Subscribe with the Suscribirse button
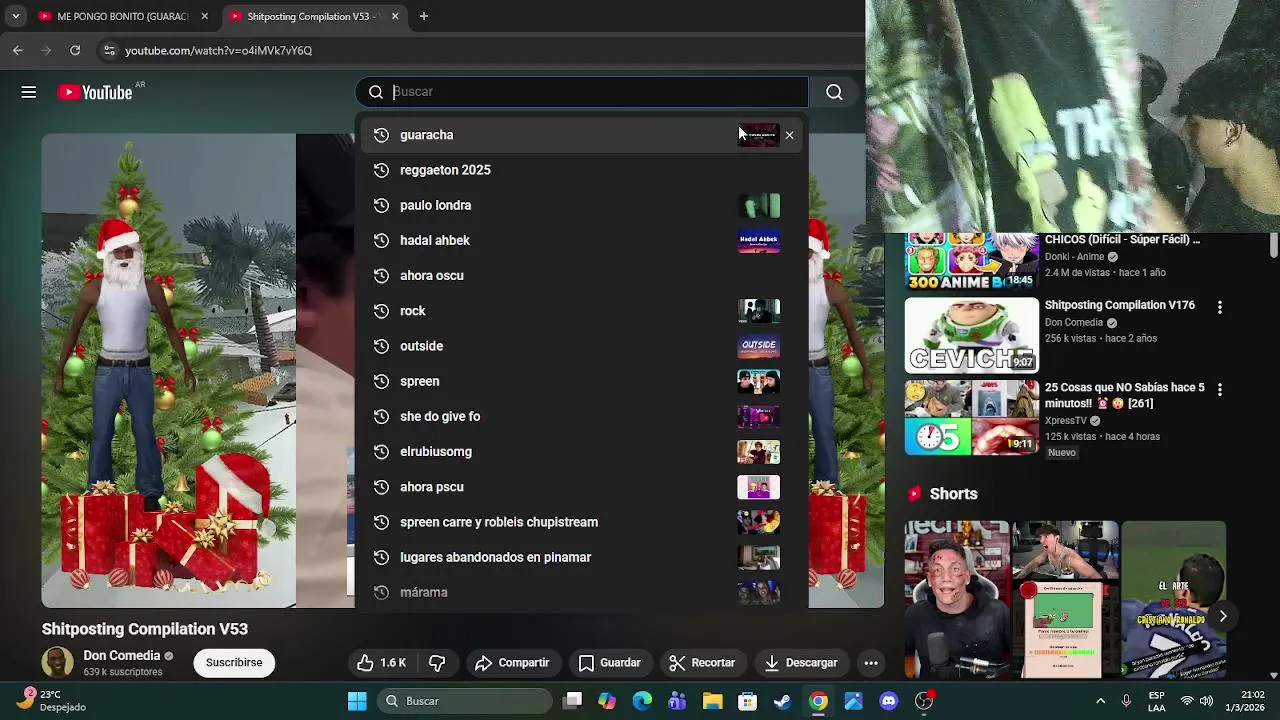 [234, 663]
